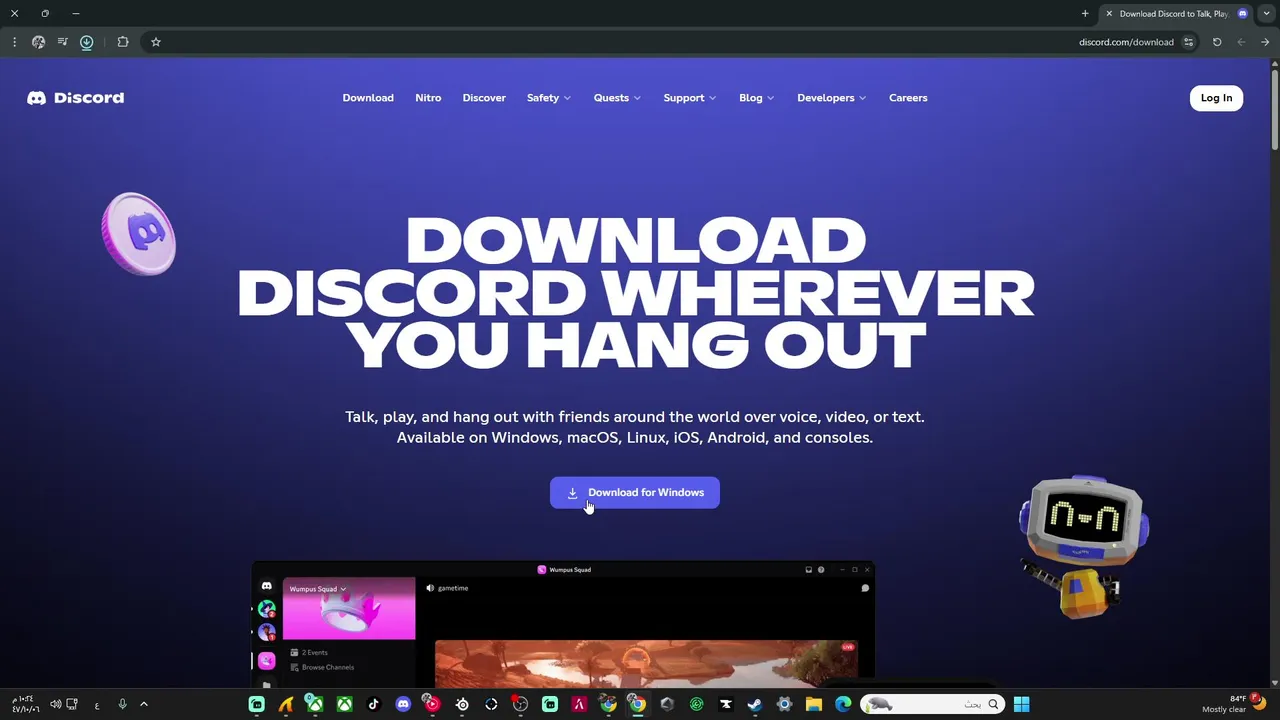Open Google Chrome on the taskbar
1280x720 pixels.
[637, 704]
